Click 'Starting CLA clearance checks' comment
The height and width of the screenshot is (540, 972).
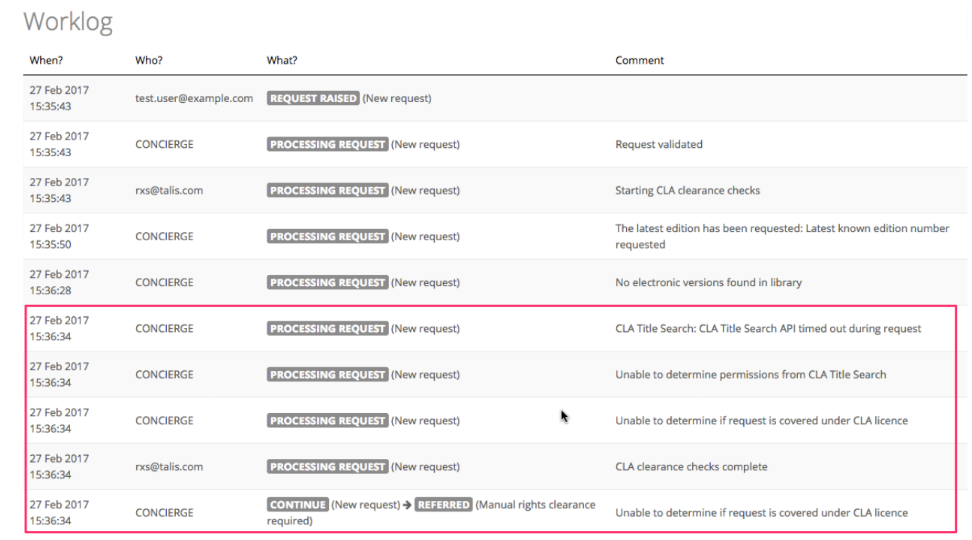tap(687, 190)
